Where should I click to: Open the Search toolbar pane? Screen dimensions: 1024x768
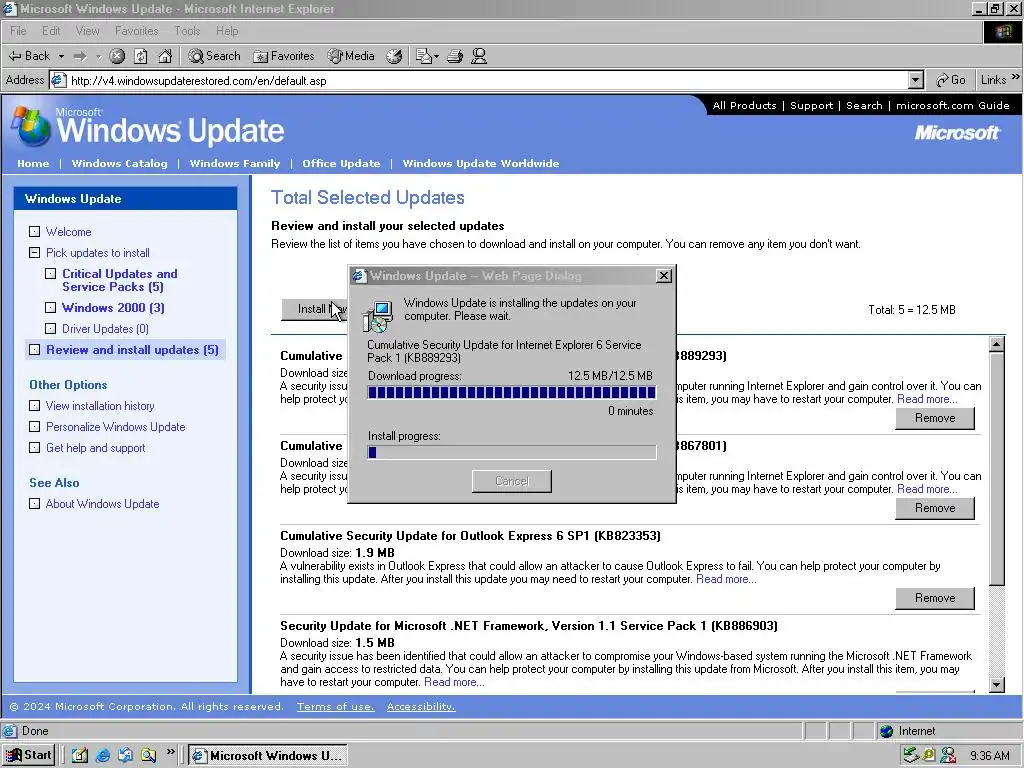pyautogui.click(x=214, y=56)
